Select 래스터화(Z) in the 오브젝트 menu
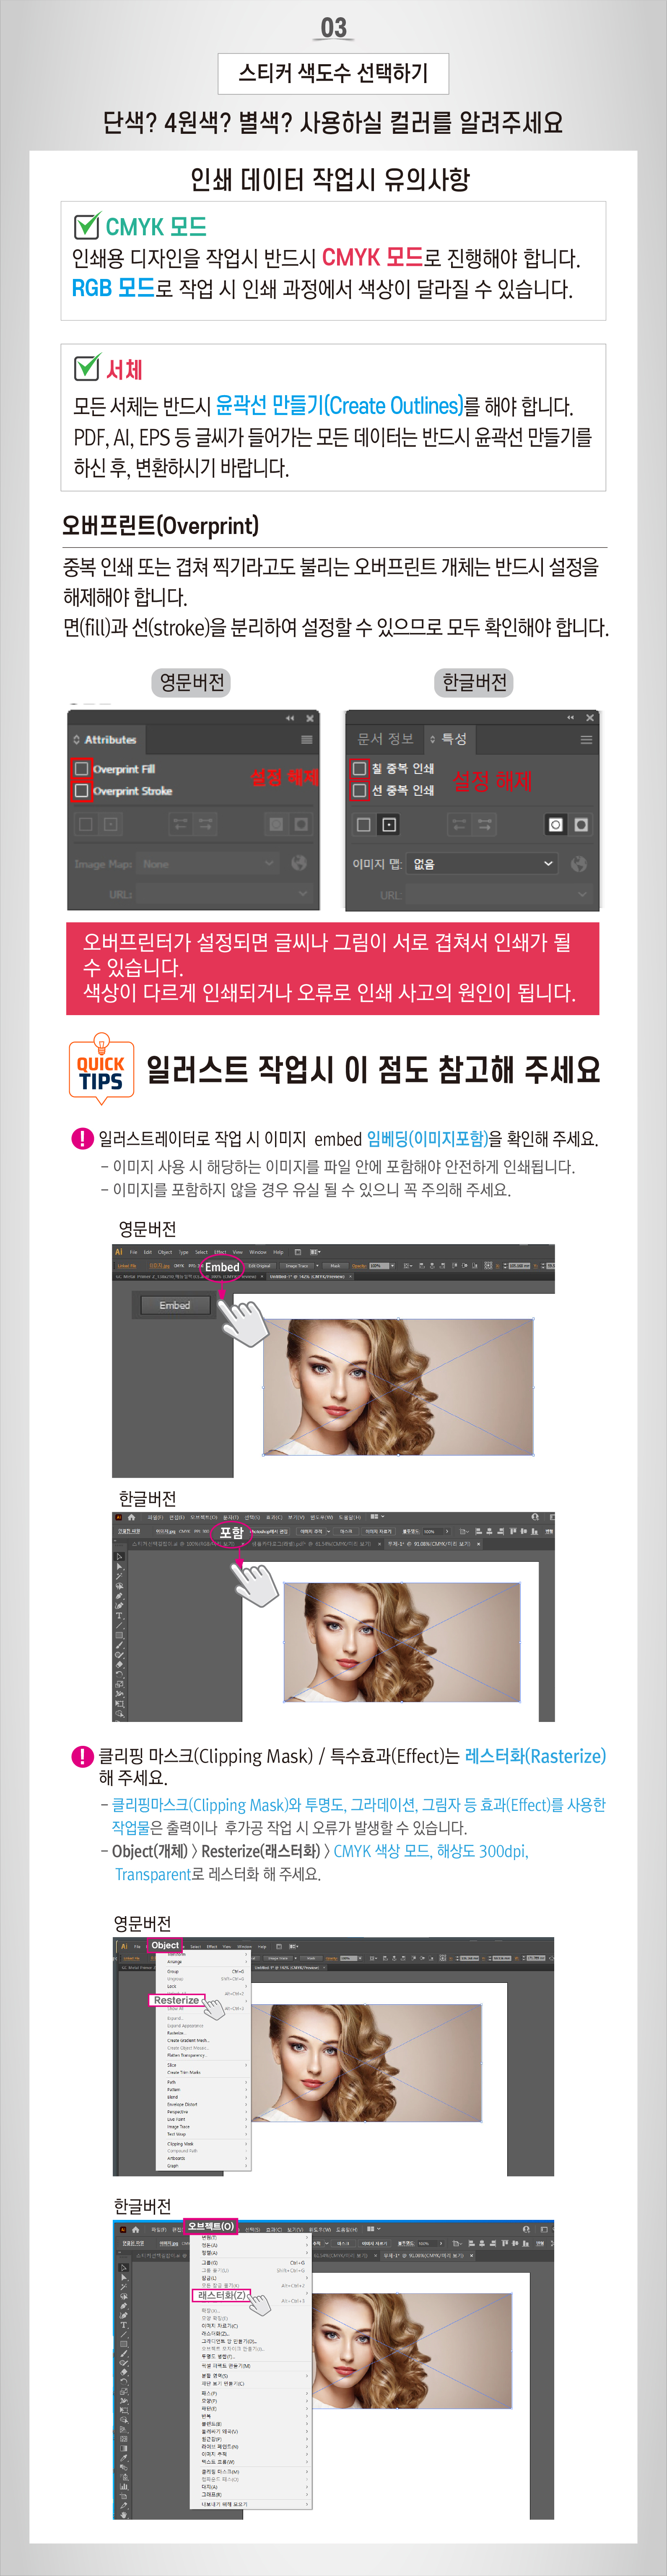 220,2294
